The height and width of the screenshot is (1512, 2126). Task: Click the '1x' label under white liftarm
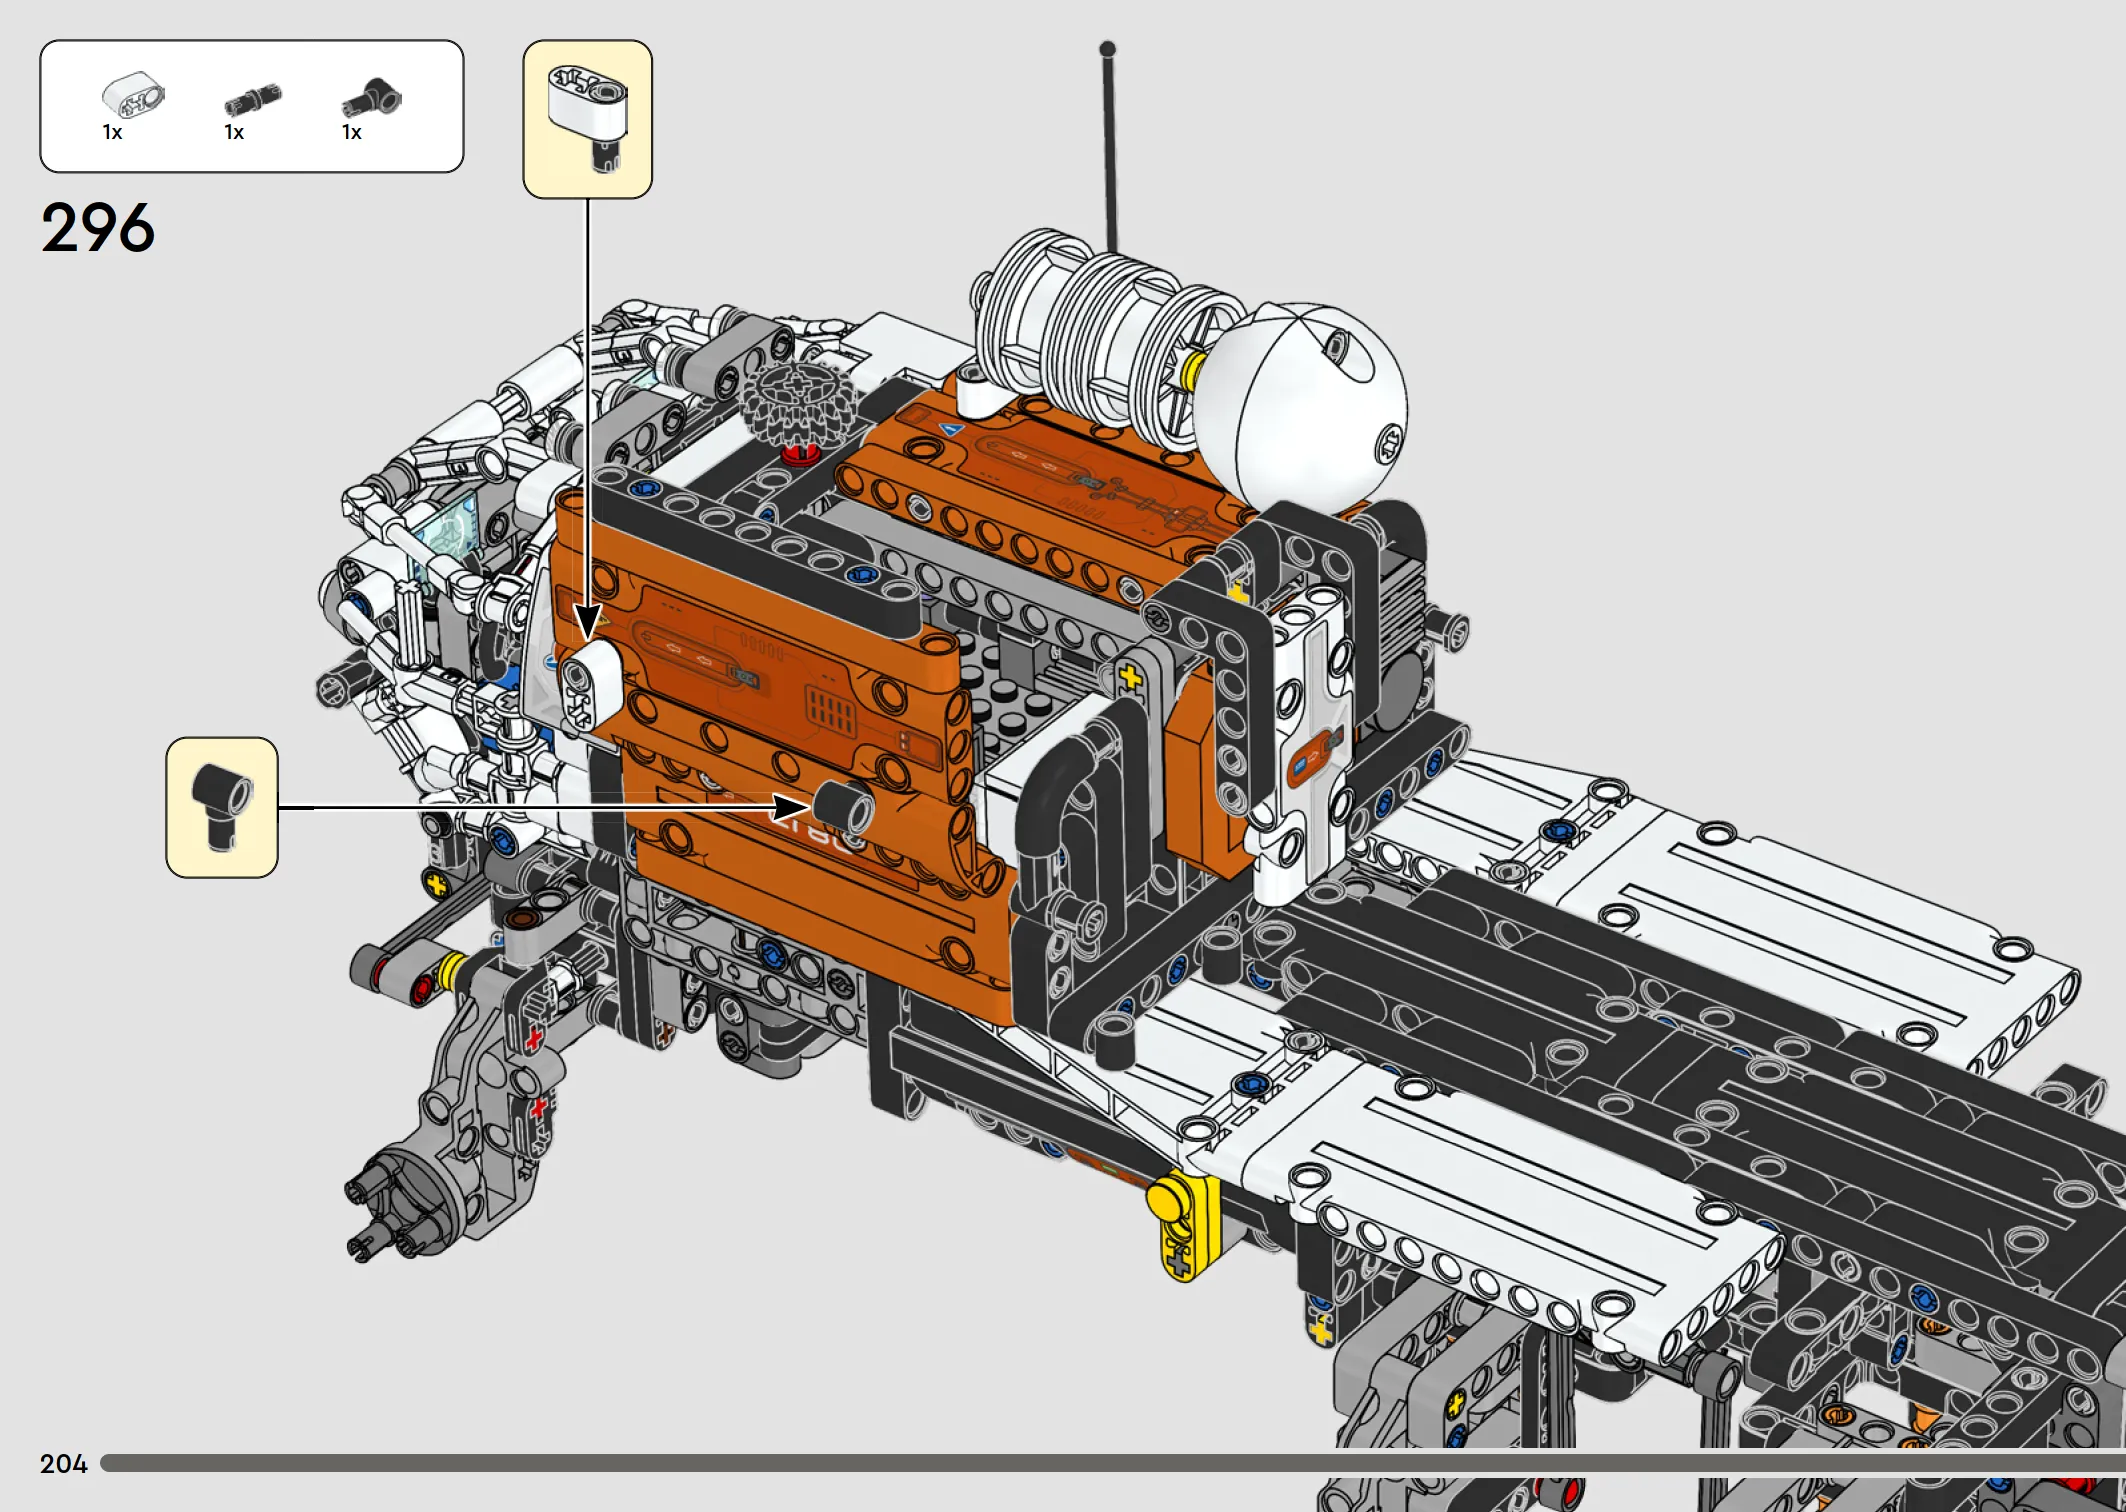point(112,132)
